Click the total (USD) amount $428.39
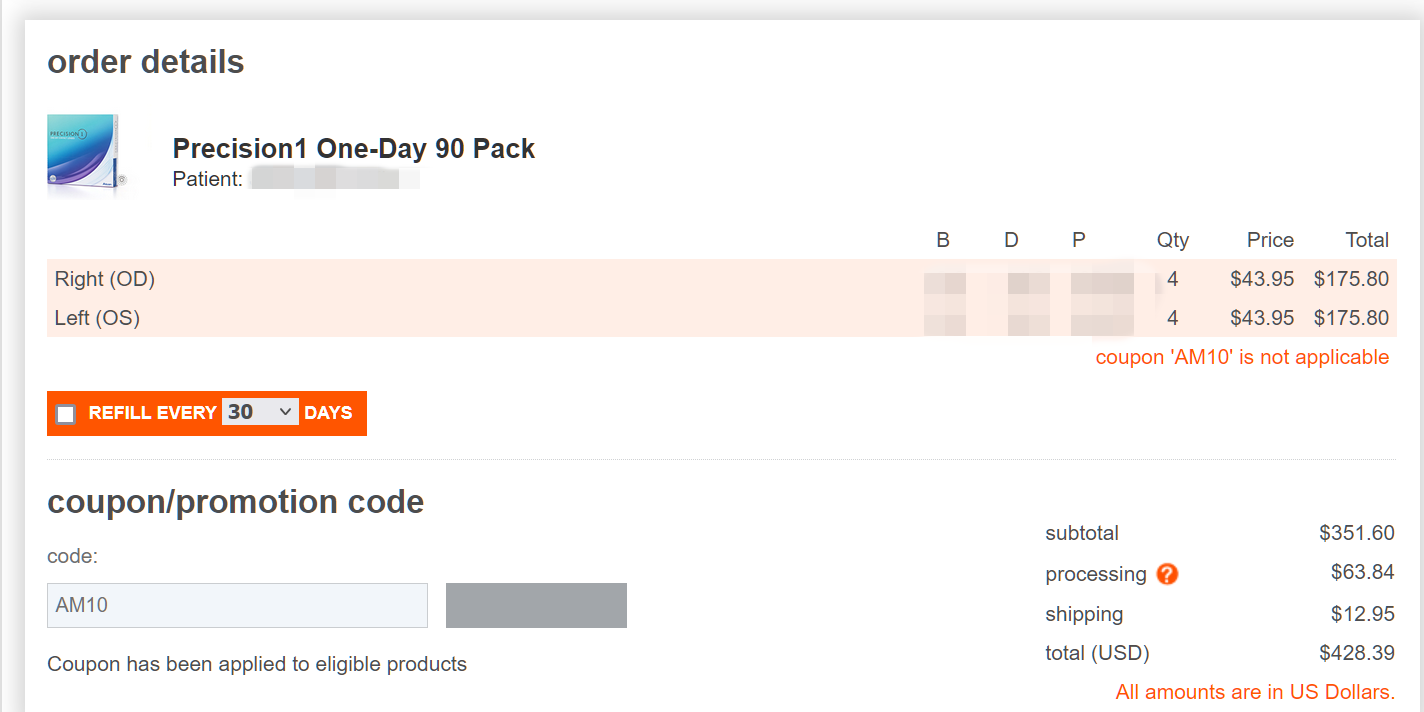Viewport: 1424px width, 712px height. 1357,653
